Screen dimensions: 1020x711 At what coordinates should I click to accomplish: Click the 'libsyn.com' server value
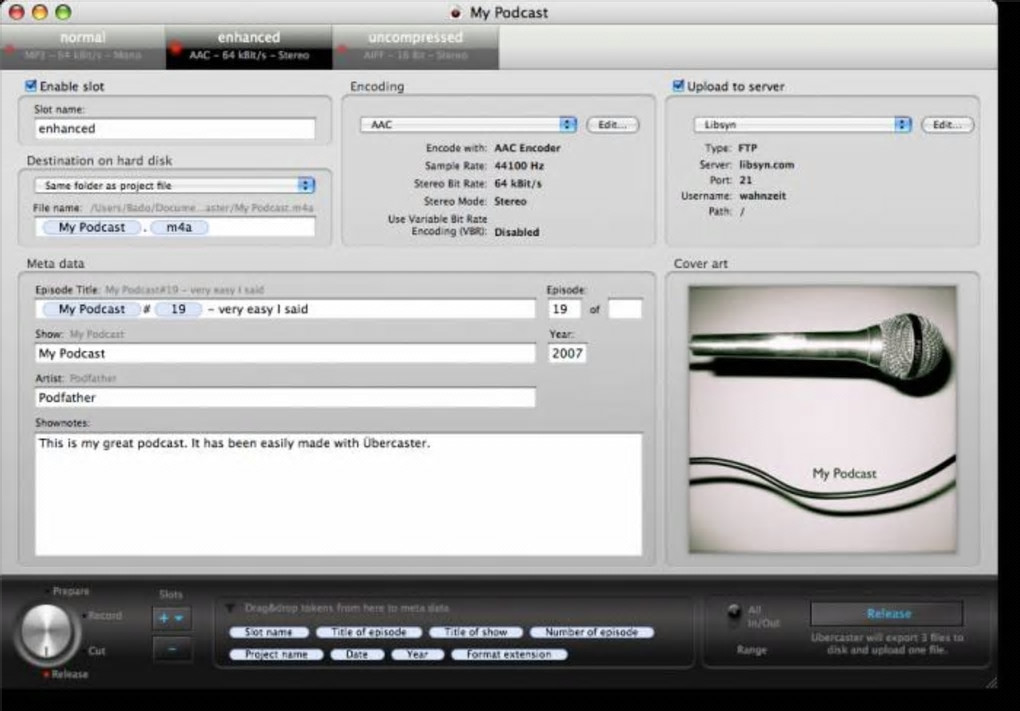[x=766, y=165]
